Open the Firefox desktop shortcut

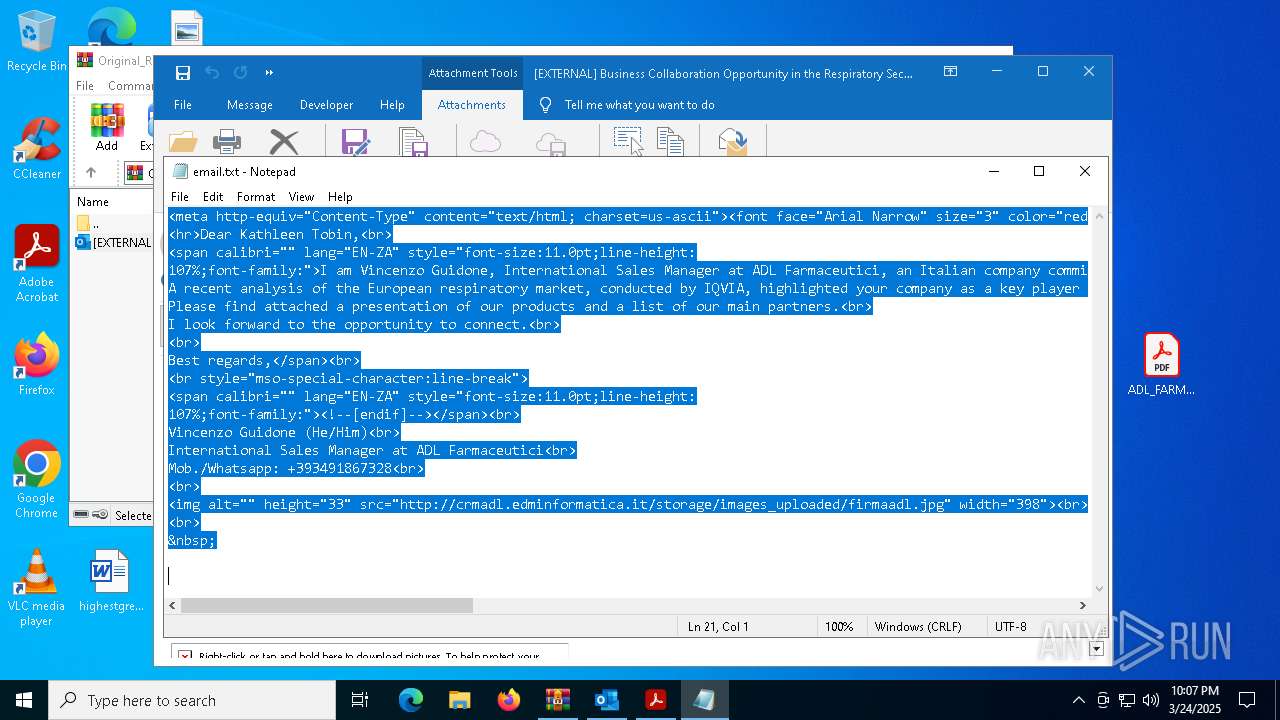click(x=37, y=364)
